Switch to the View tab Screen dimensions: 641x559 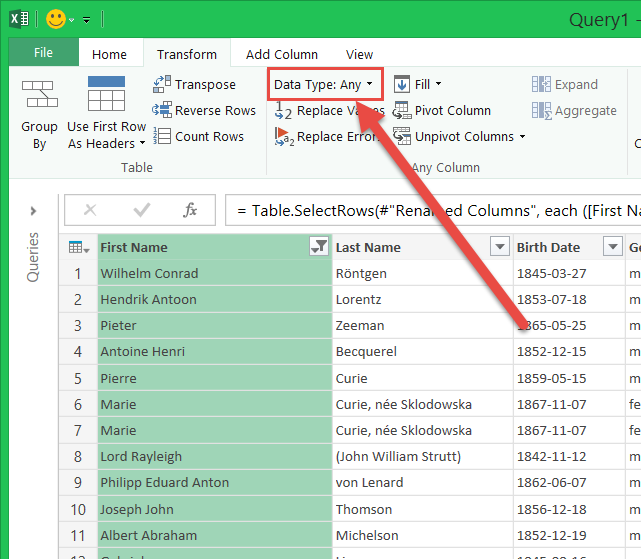point(359,55)
